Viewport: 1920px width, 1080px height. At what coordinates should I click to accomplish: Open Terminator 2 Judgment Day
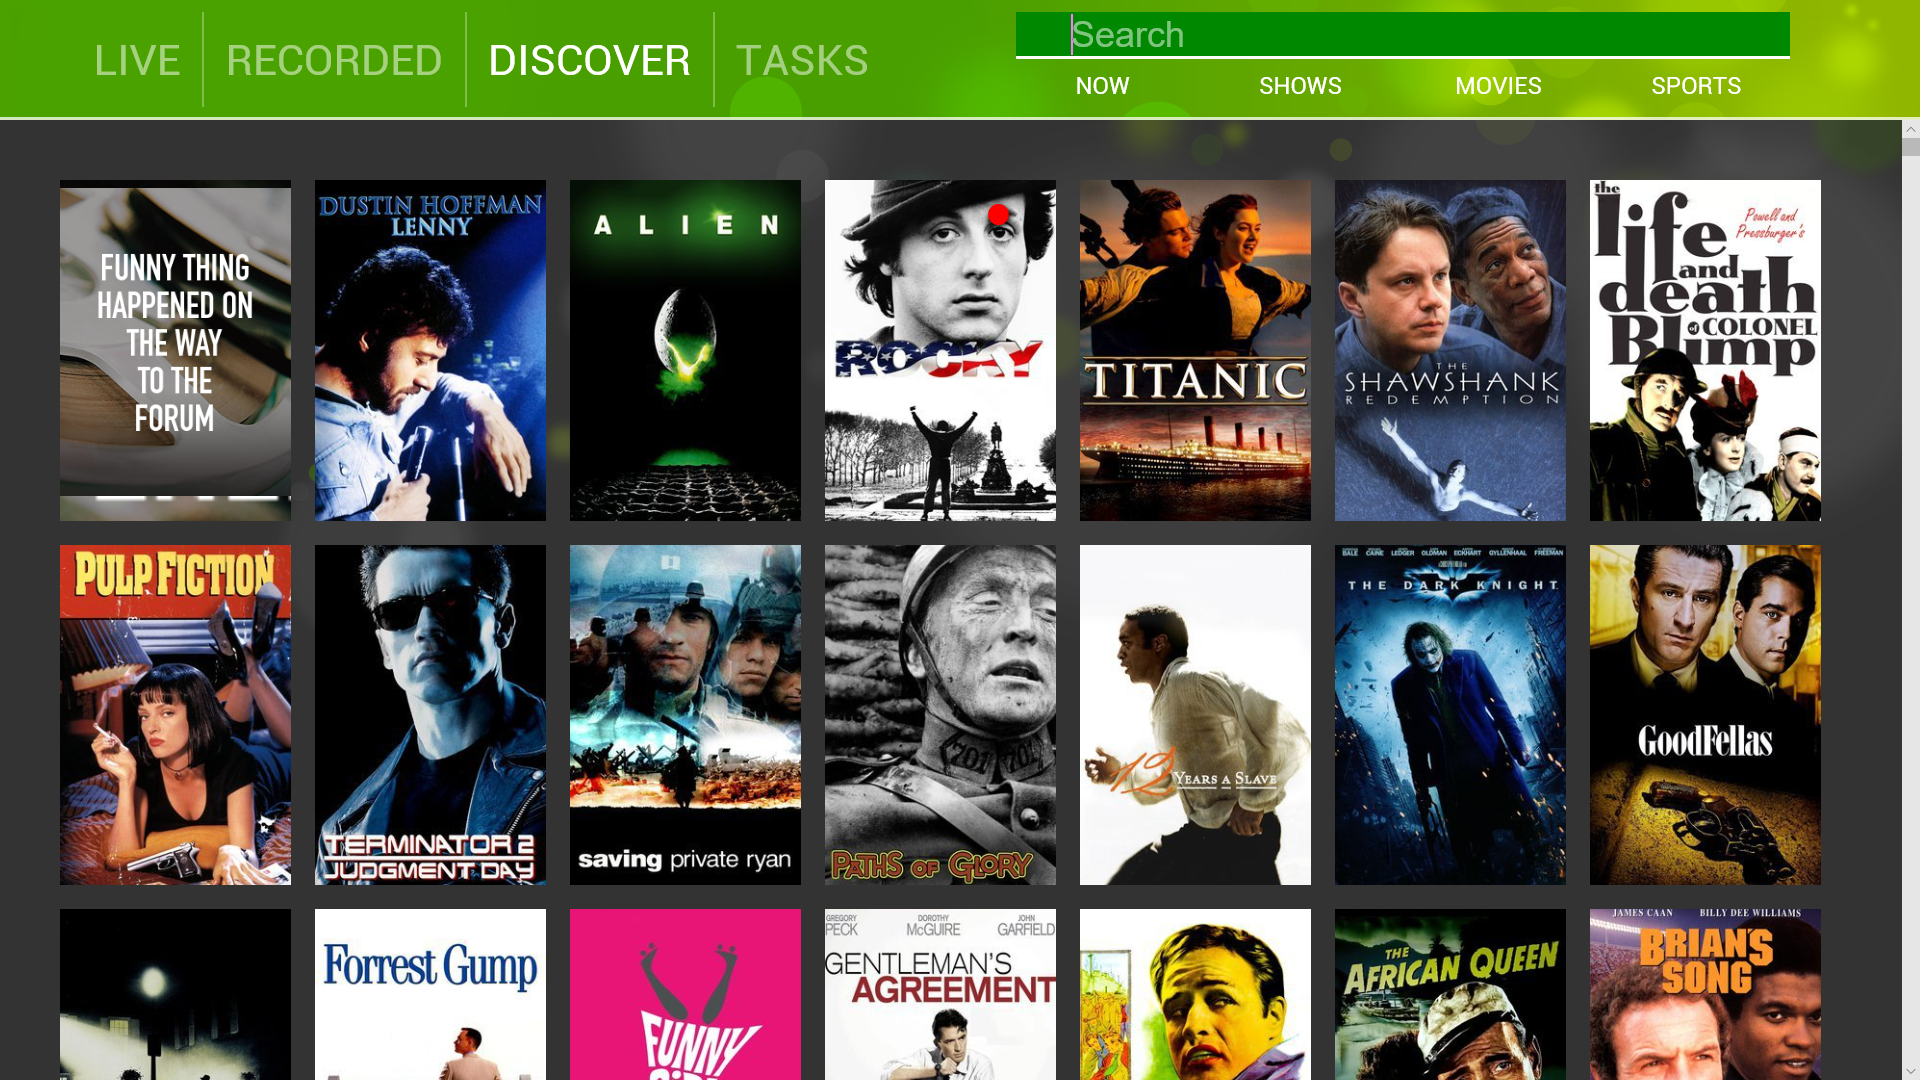pos(430,714)
